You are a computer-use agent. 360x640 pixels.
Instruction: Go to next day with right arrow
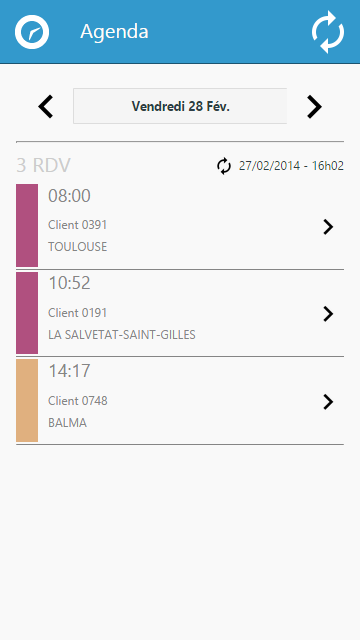pyautogui.click(x=314, y=107)
